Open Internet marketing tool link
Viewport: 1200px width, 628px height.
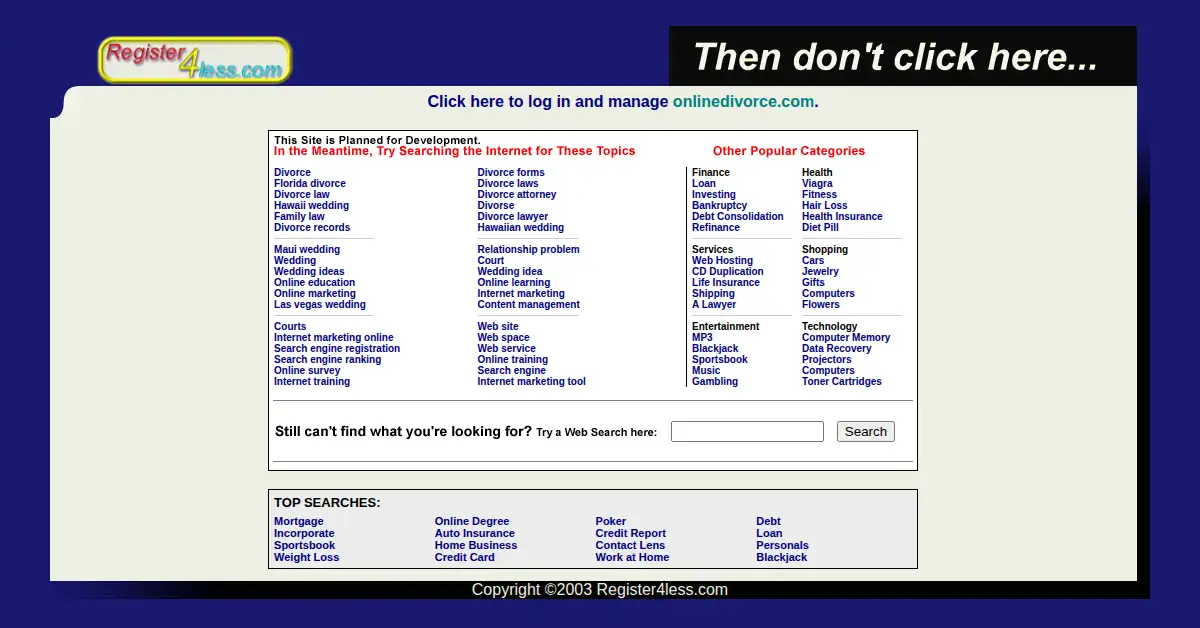532,382
